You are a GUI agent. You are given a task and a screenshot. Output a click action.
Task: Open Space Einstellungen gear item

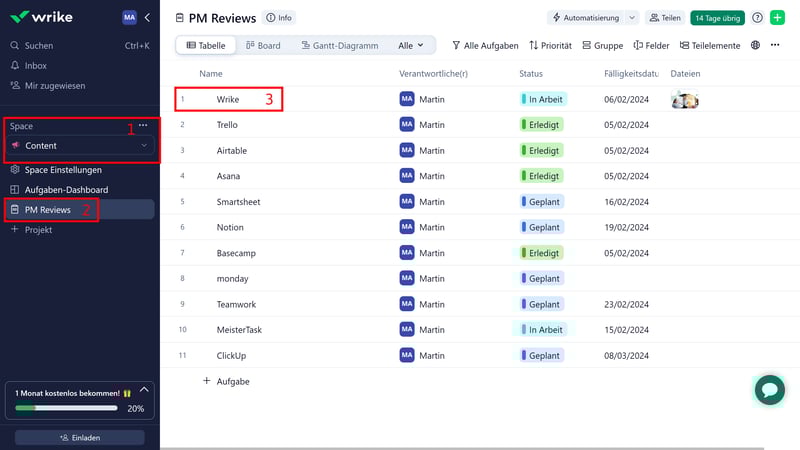coord(62,170)
